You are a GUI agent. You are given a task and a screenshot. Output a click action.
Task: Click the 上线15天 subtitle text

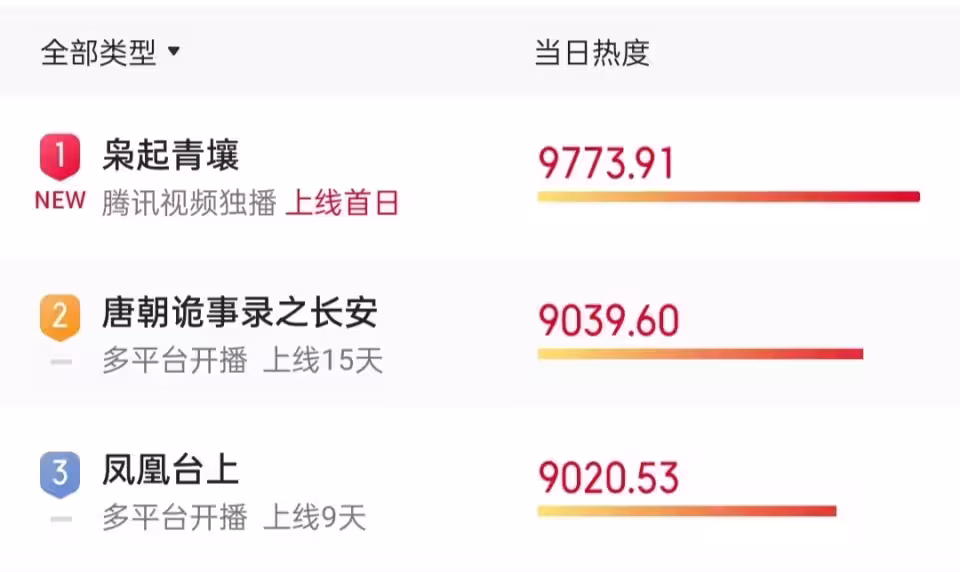pyautogui.click(x=323, y=361)
